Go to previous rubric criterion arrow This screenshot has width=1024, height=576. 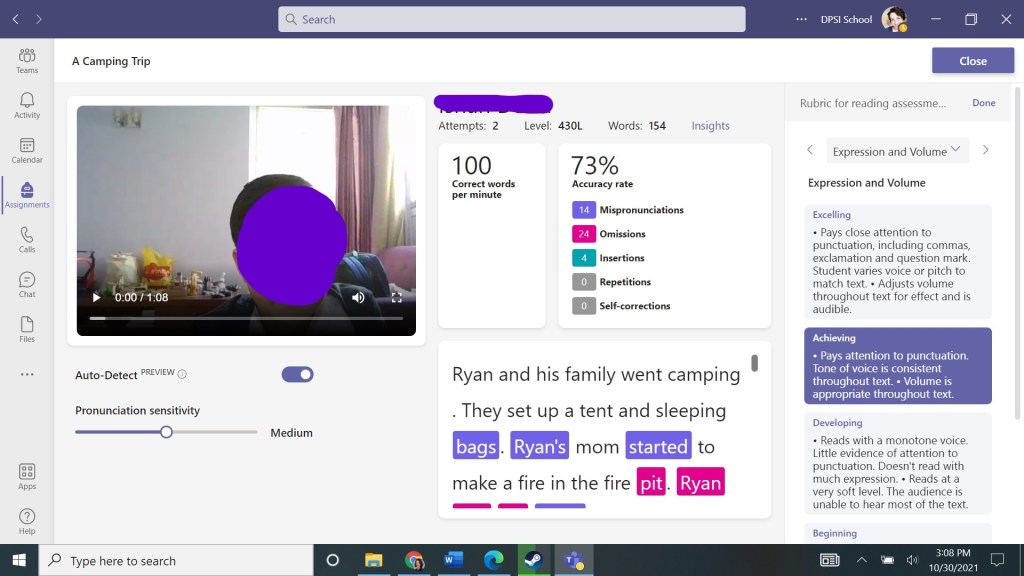(x=810, y=150)
